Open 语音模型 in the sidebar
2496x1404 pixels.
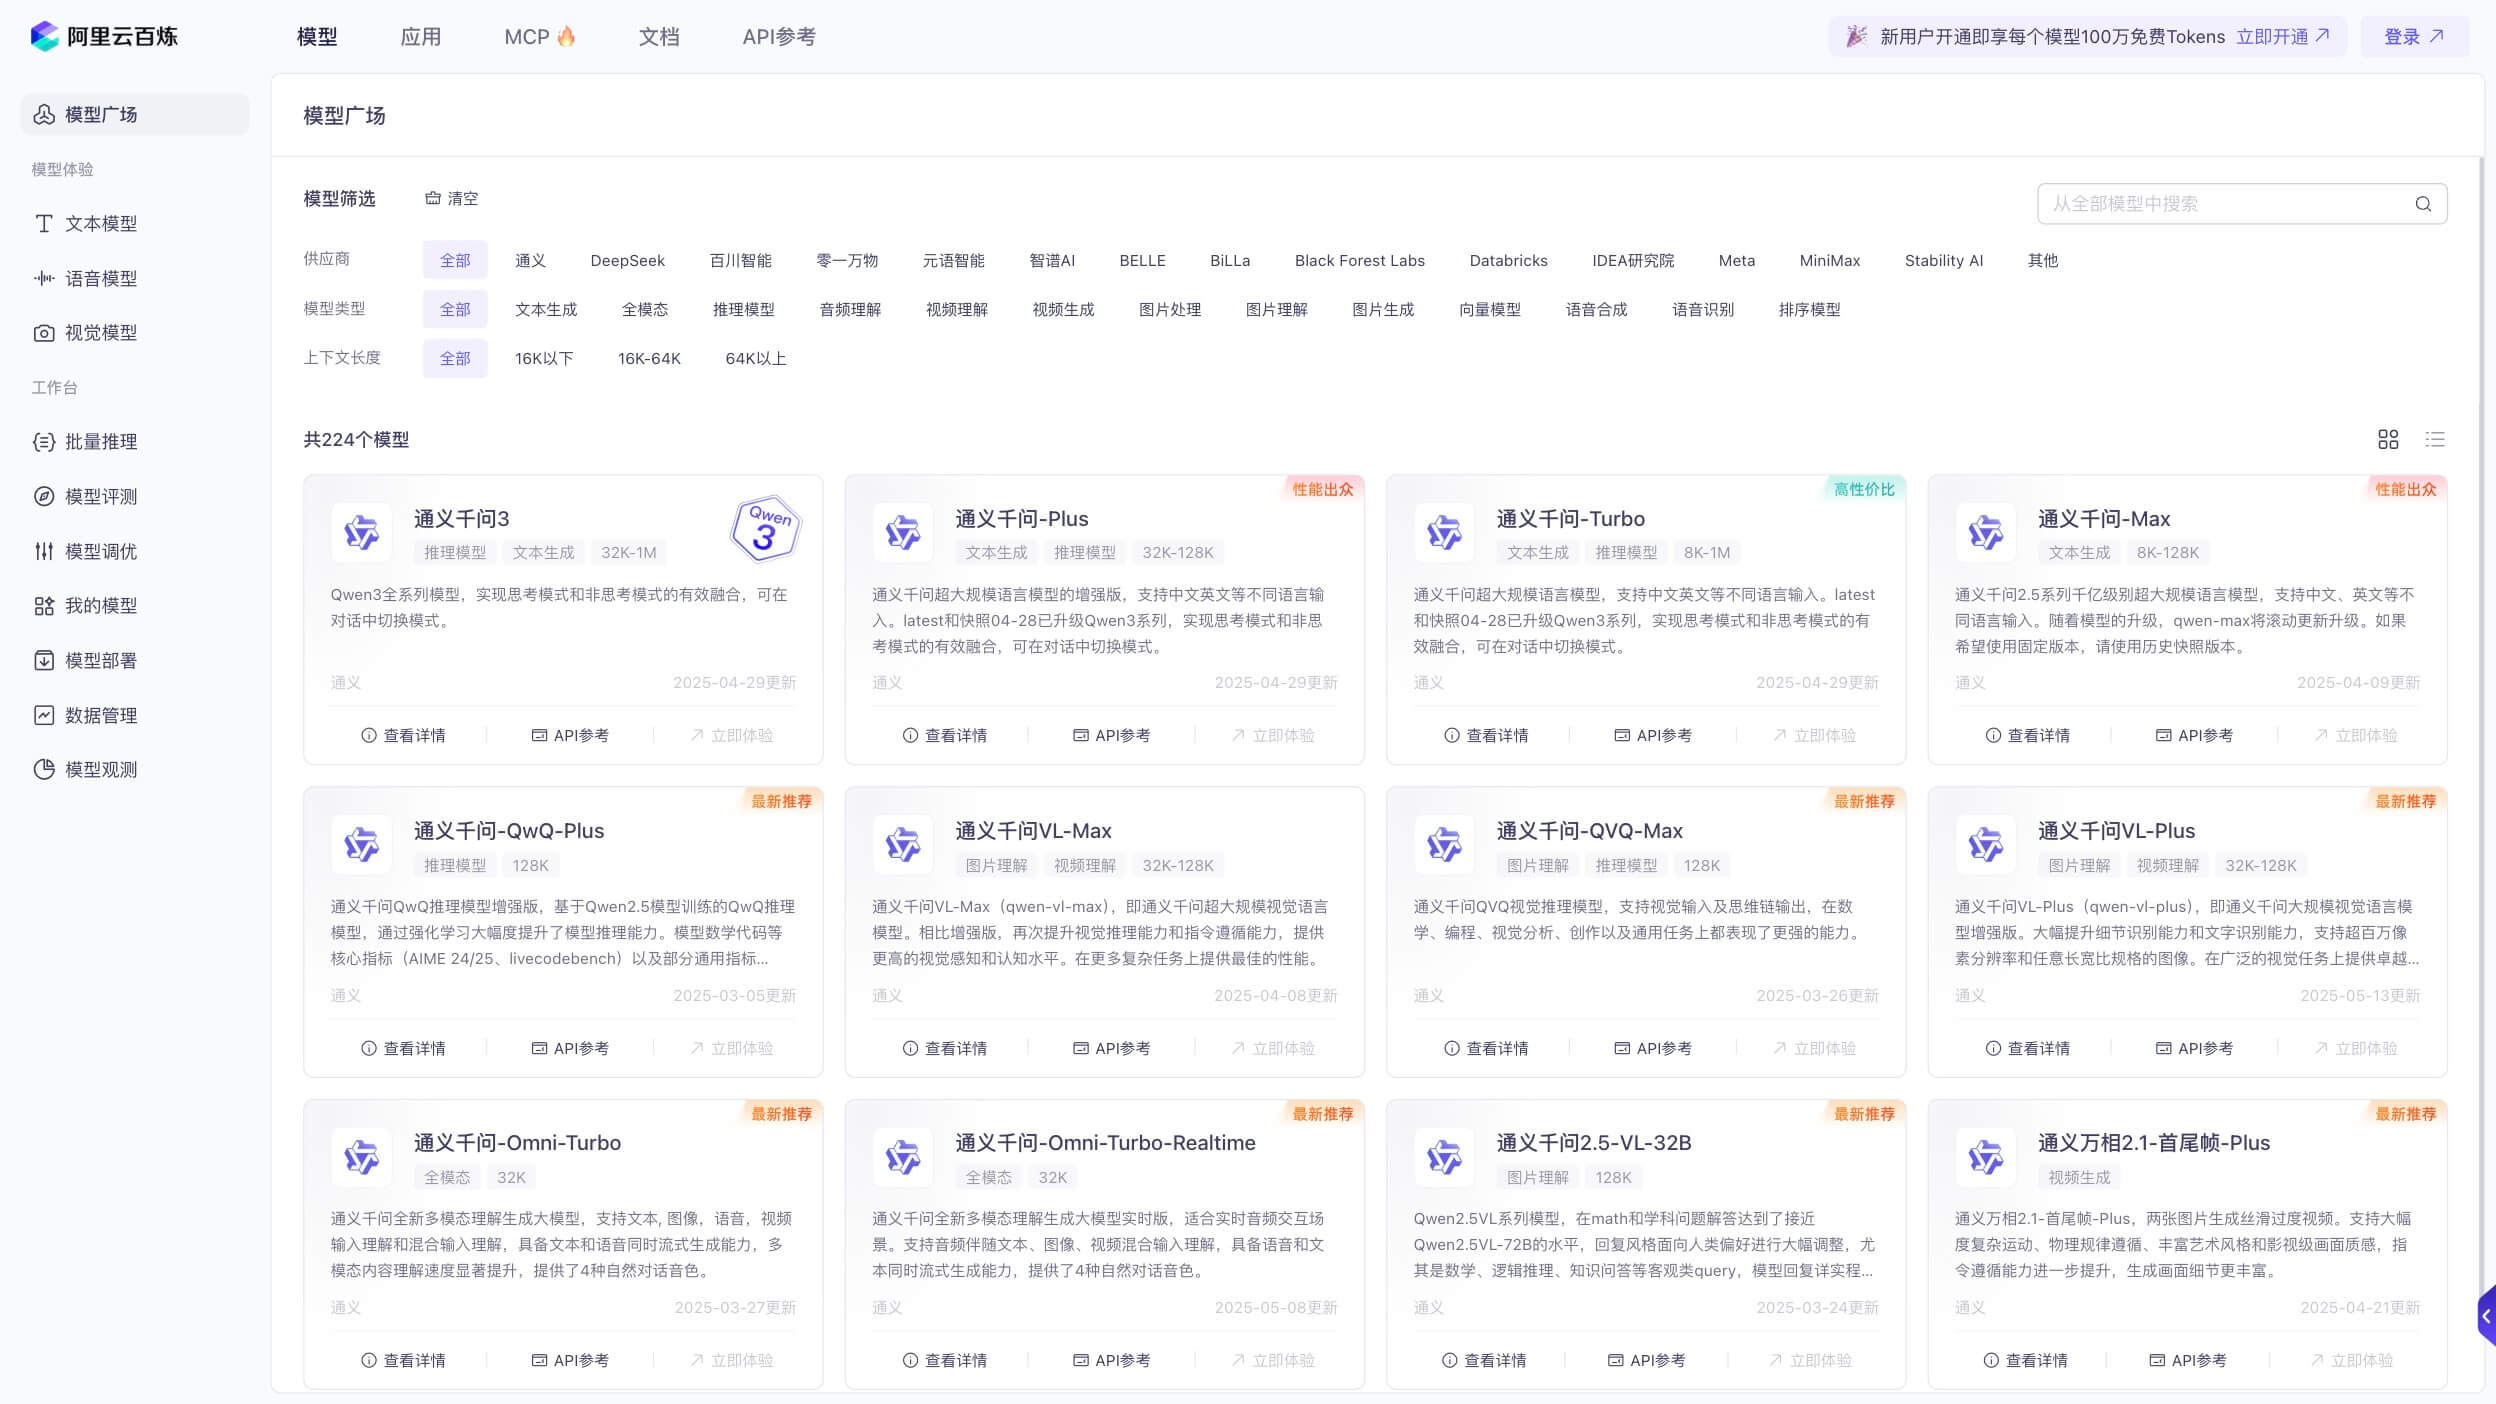tap(100, 278)
